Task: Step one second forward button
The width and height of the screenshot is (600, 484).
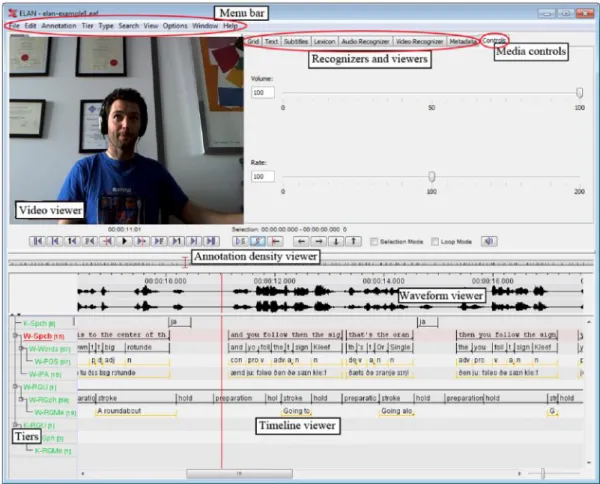Action: [177, 241]
